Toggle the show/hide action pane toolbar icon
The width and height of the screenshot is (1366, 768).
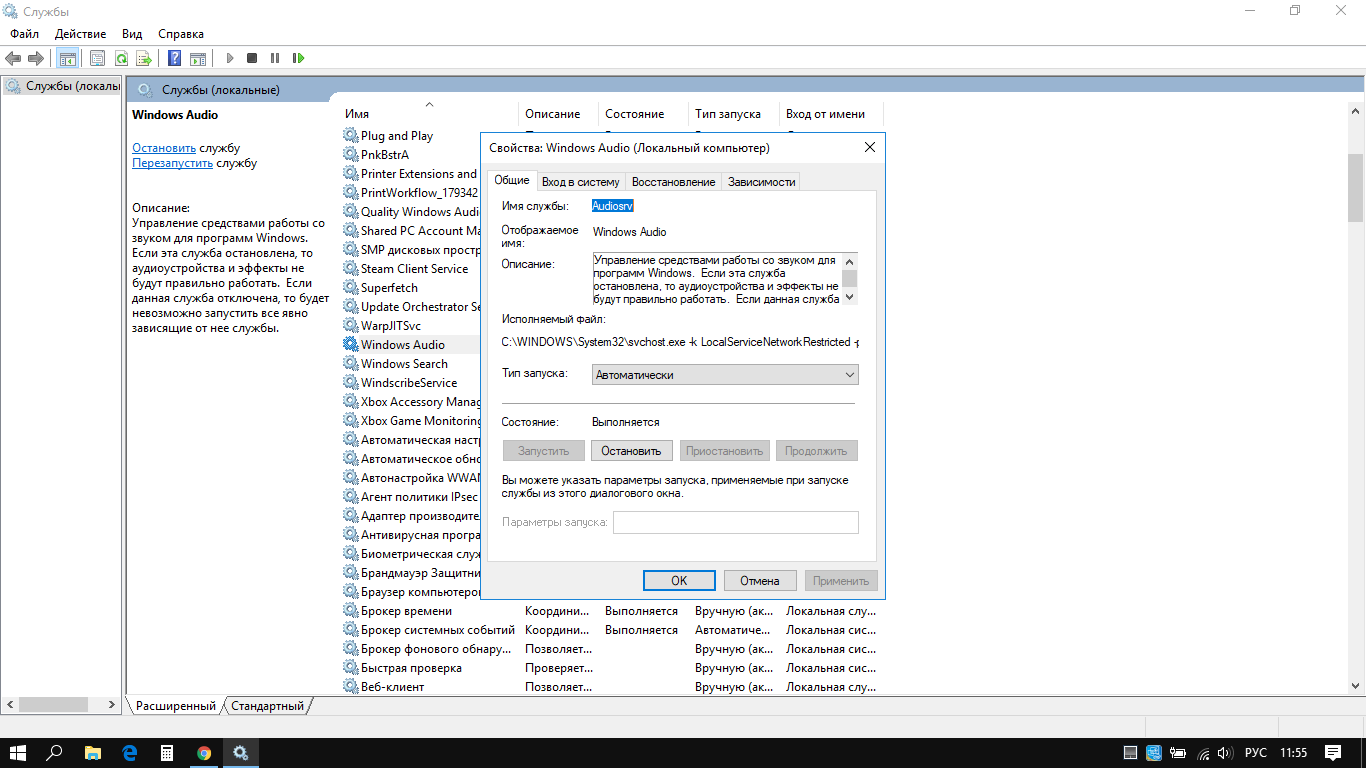198,59
